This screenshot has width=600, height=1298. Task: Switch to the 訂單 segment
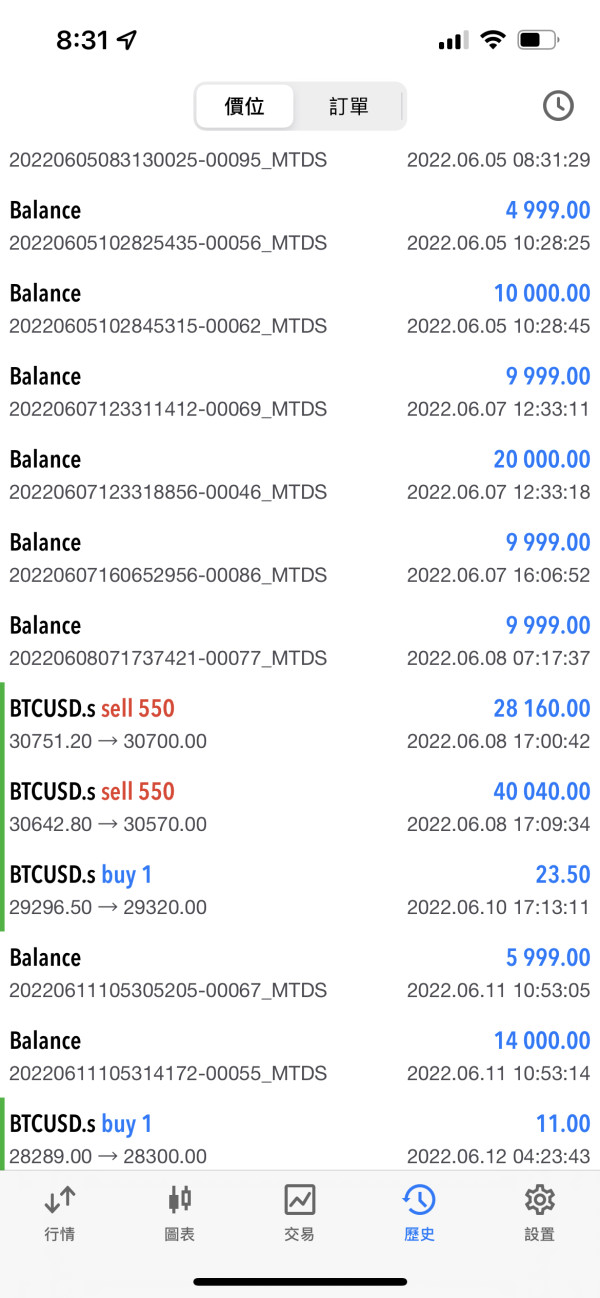point(349,106)
